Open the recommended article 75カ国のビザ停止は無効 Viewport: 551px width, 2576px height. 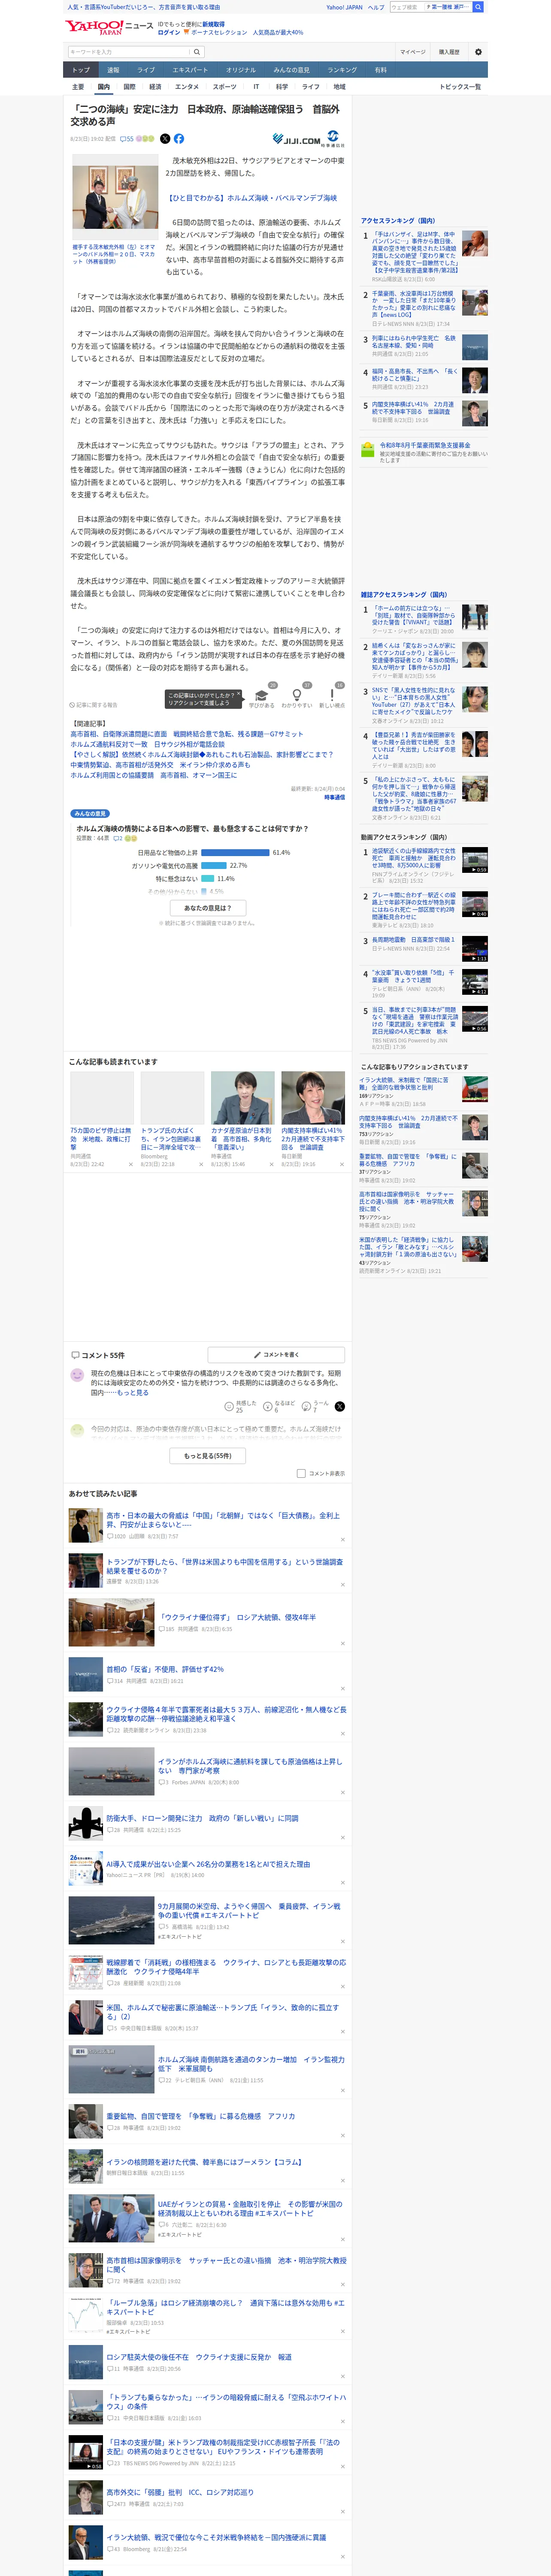pos(101,1139)
